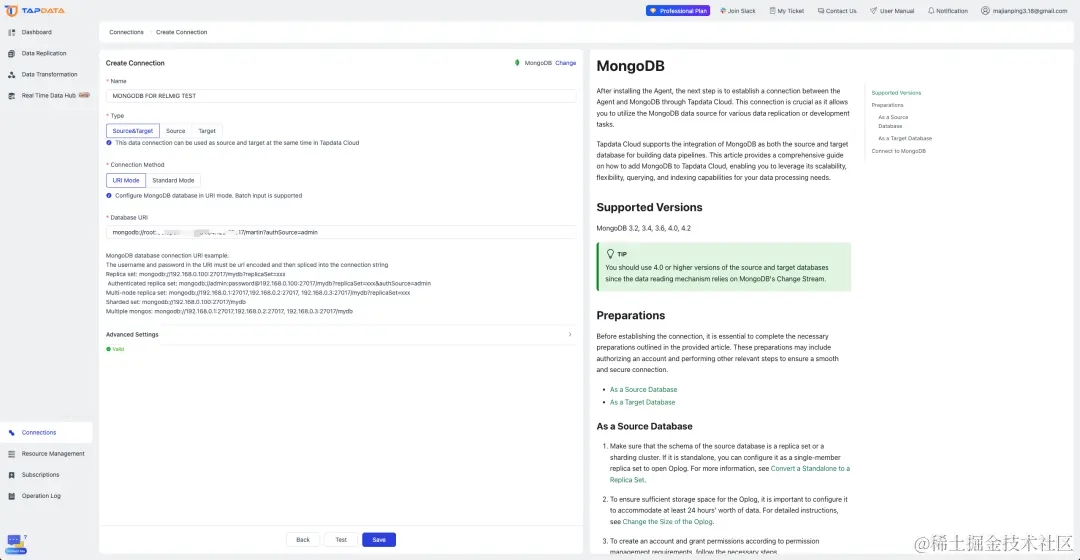The width and height of the screenshot is (1080, 560).
Task: Click the Type info icon
Action: 109,143
